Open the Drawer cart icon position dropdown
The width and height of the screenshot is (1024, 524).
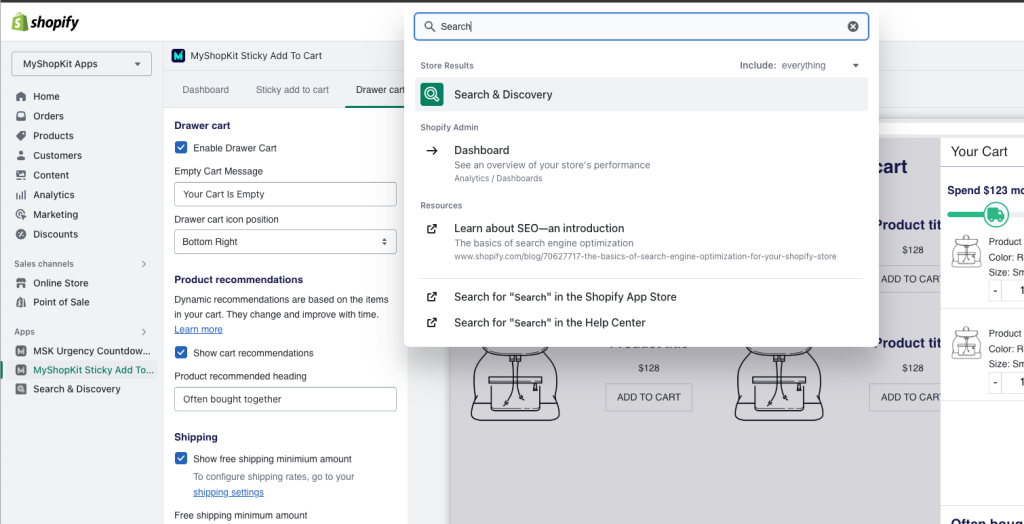coord(285,242)
